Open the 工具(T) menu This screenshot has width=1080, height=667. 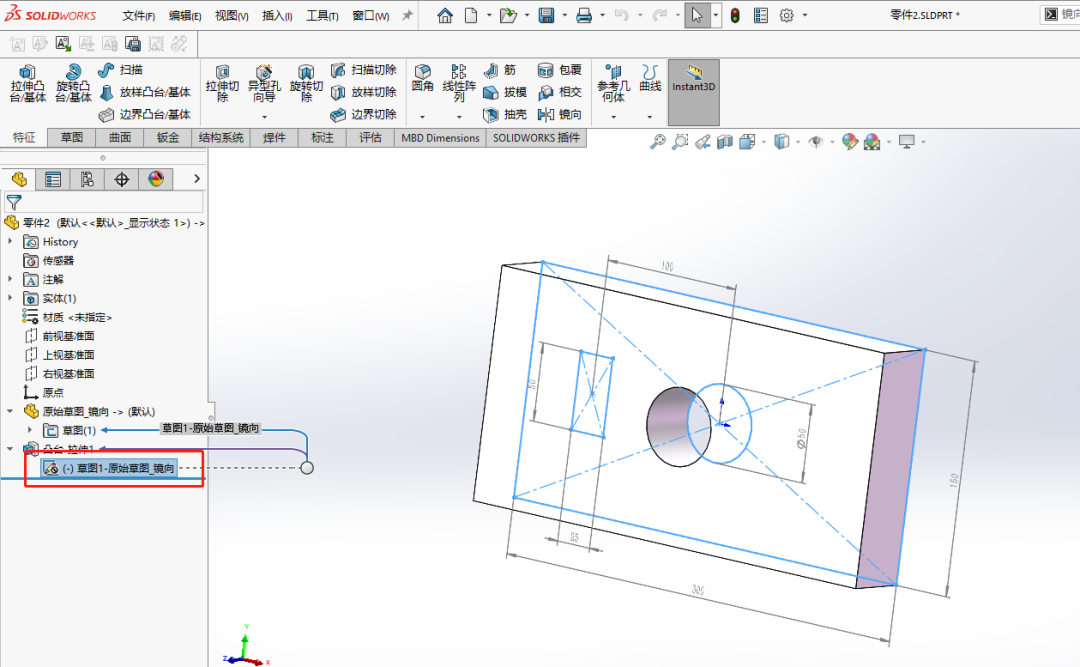(x=322, y=16)
